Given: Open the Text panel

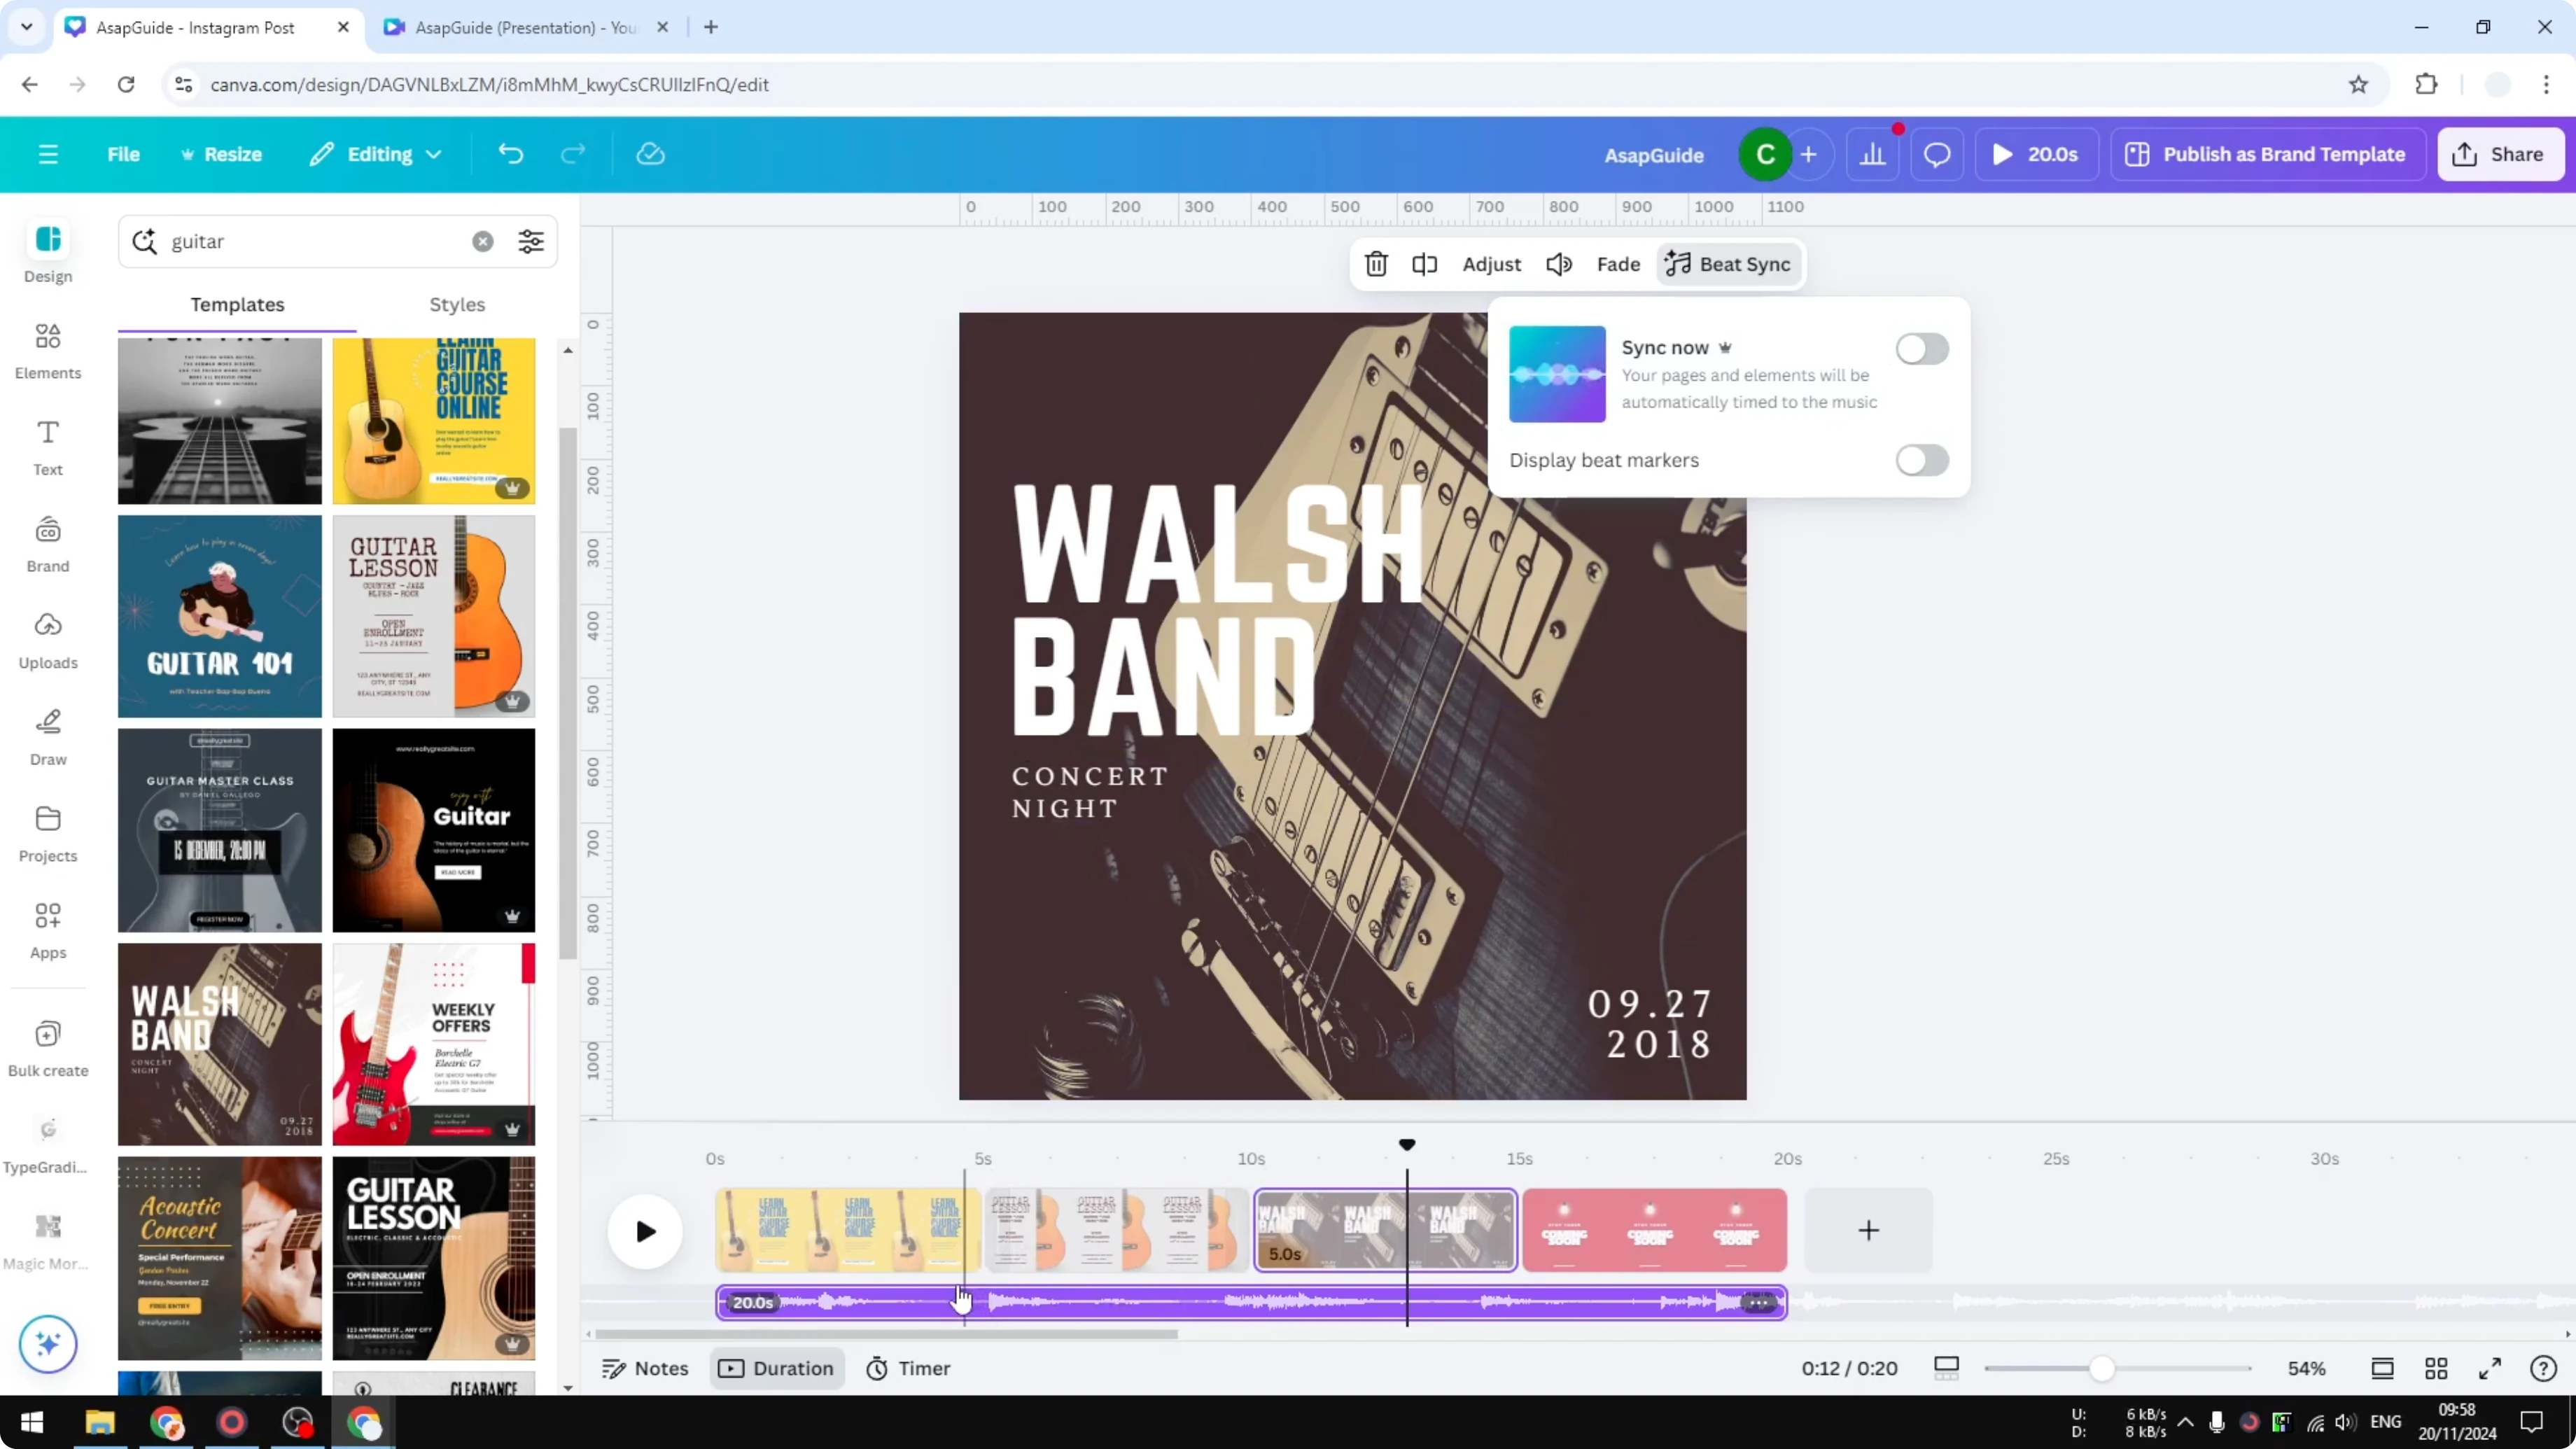Looking at the screenshot, I should point(47,447).
